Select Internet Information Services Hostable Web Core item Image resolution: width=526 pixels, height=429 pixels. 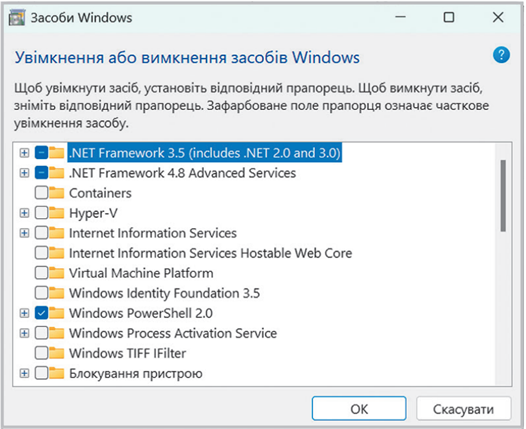pyautogui.click(x=210, y=253)
